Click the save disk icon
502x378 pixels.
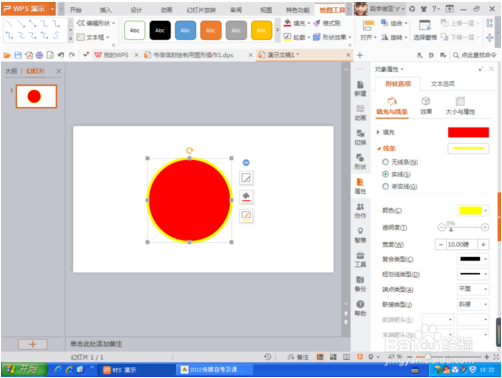[x=18, y=55]
